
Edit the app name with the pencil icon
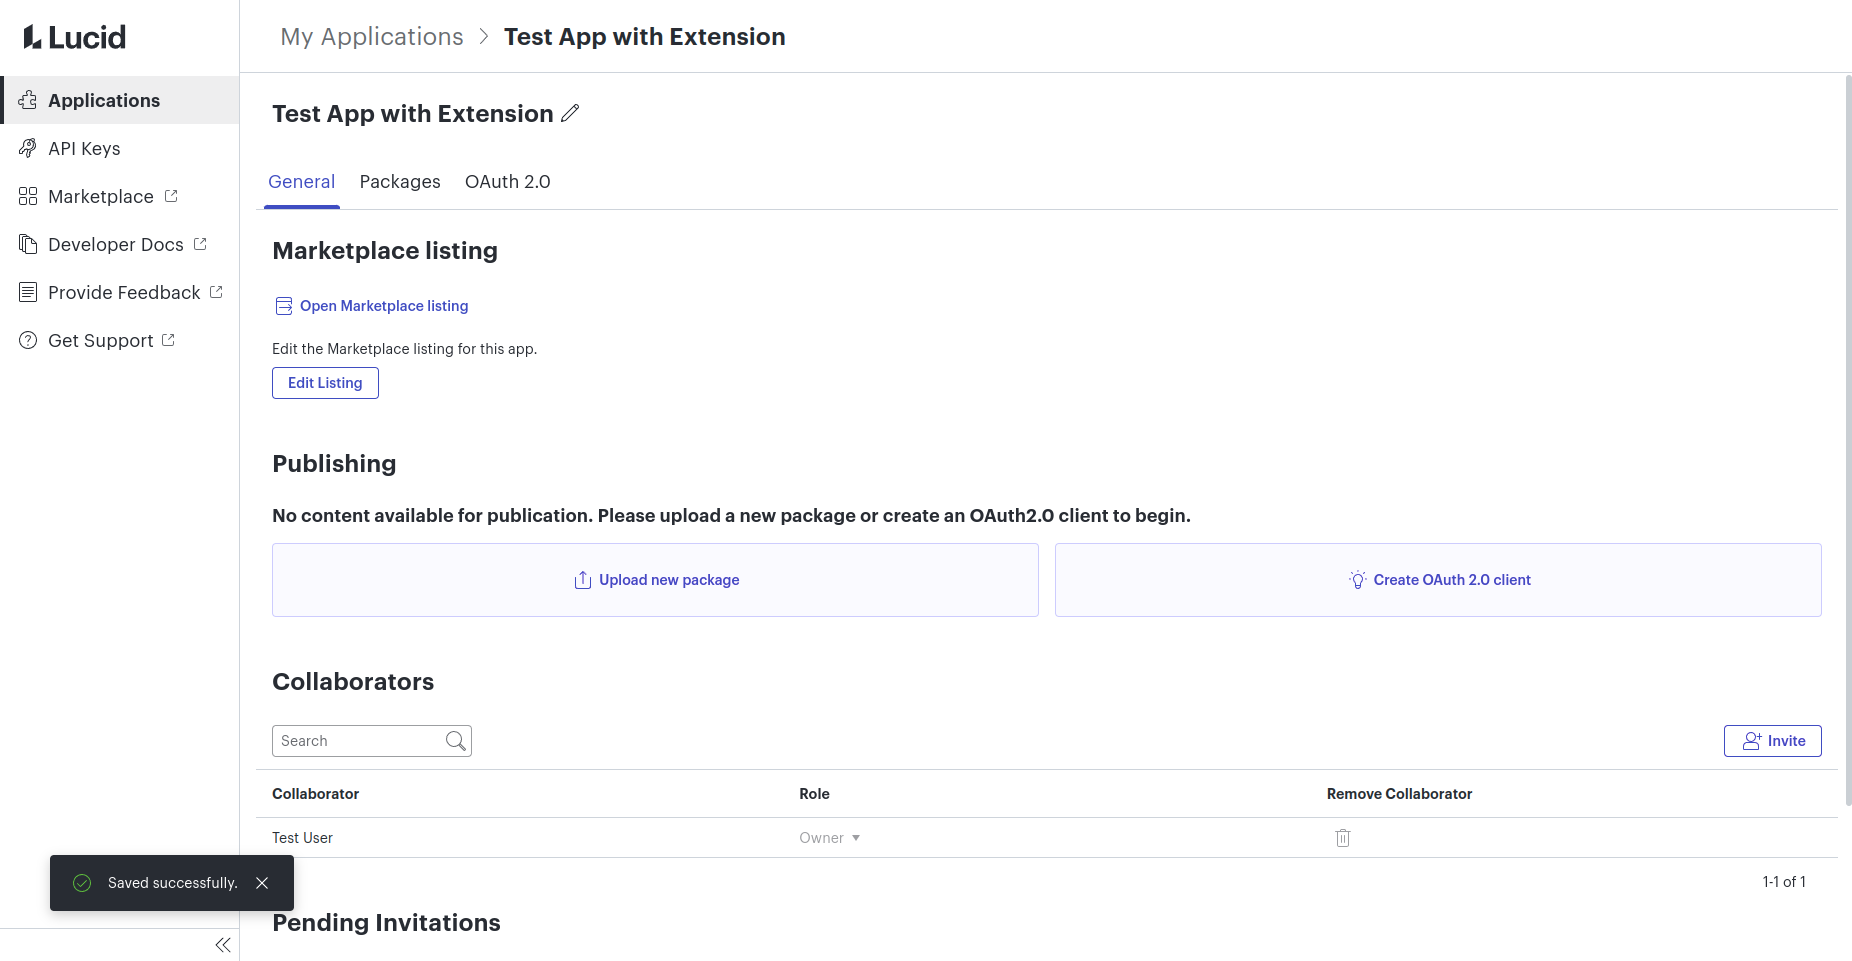[570, 113]
